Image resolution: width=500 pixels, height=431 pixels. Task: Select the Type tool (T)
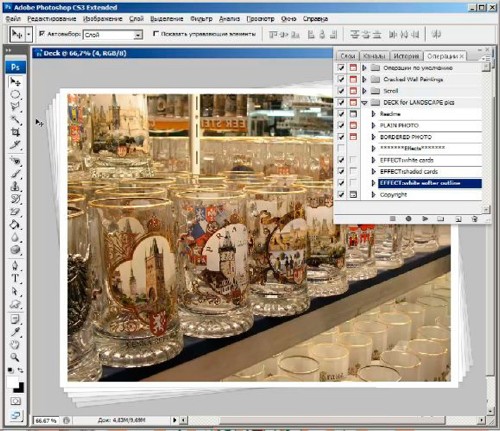15,278
